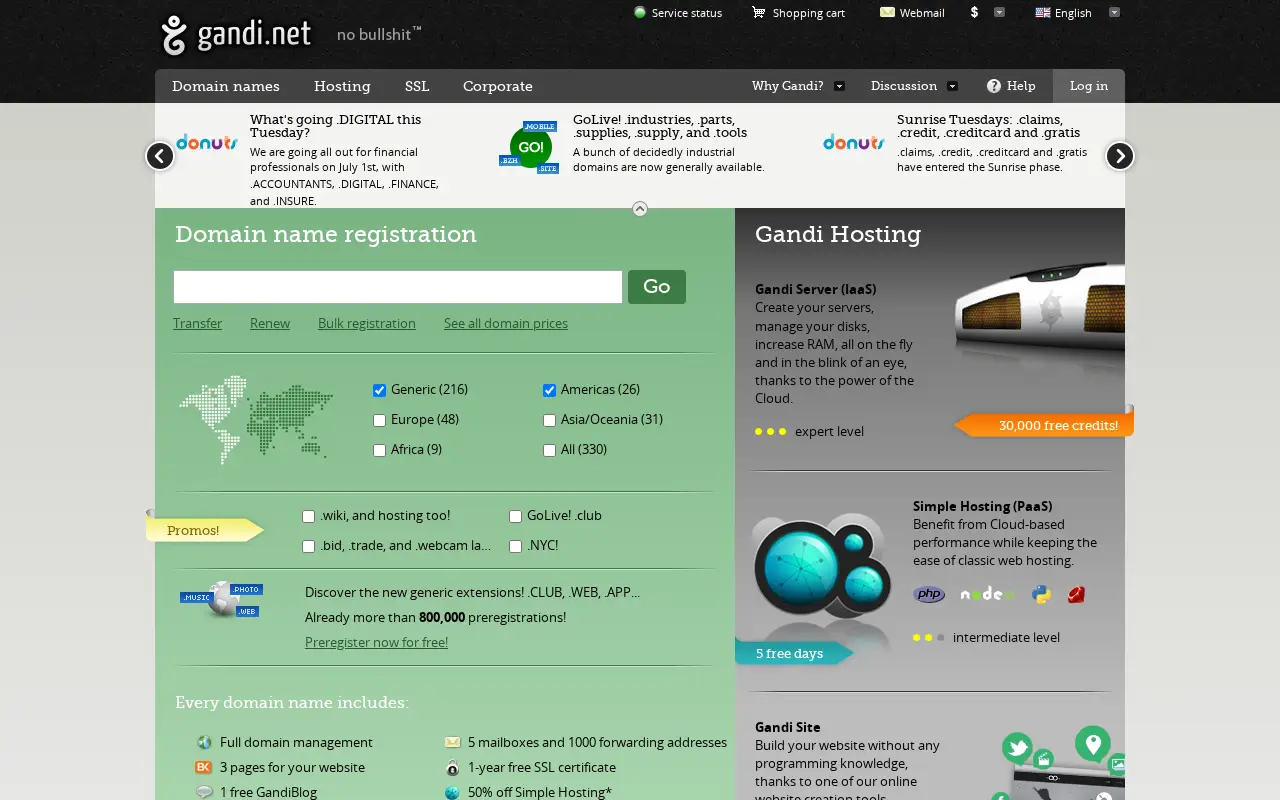Go to previous news slide arrow
This screenshot has width=1280, height=800.
pos(160,156)
